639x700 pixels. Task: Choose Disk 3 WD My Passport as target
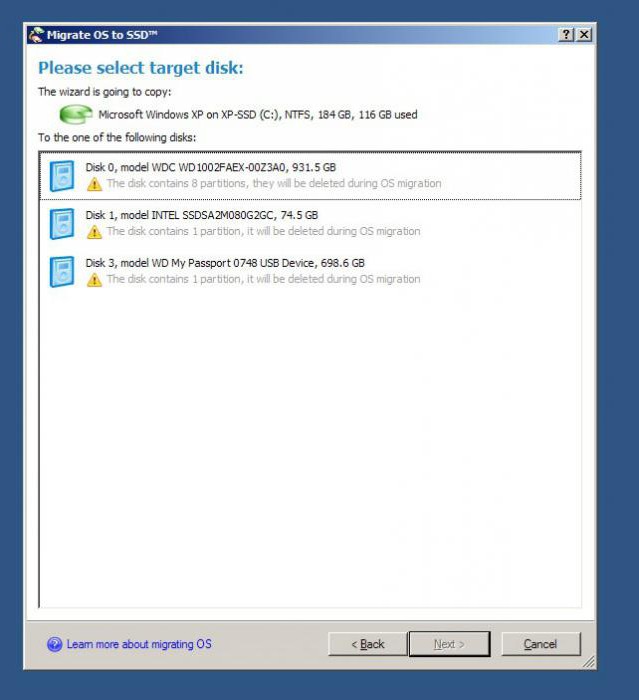pyautogui.click(x=310, y=271)
